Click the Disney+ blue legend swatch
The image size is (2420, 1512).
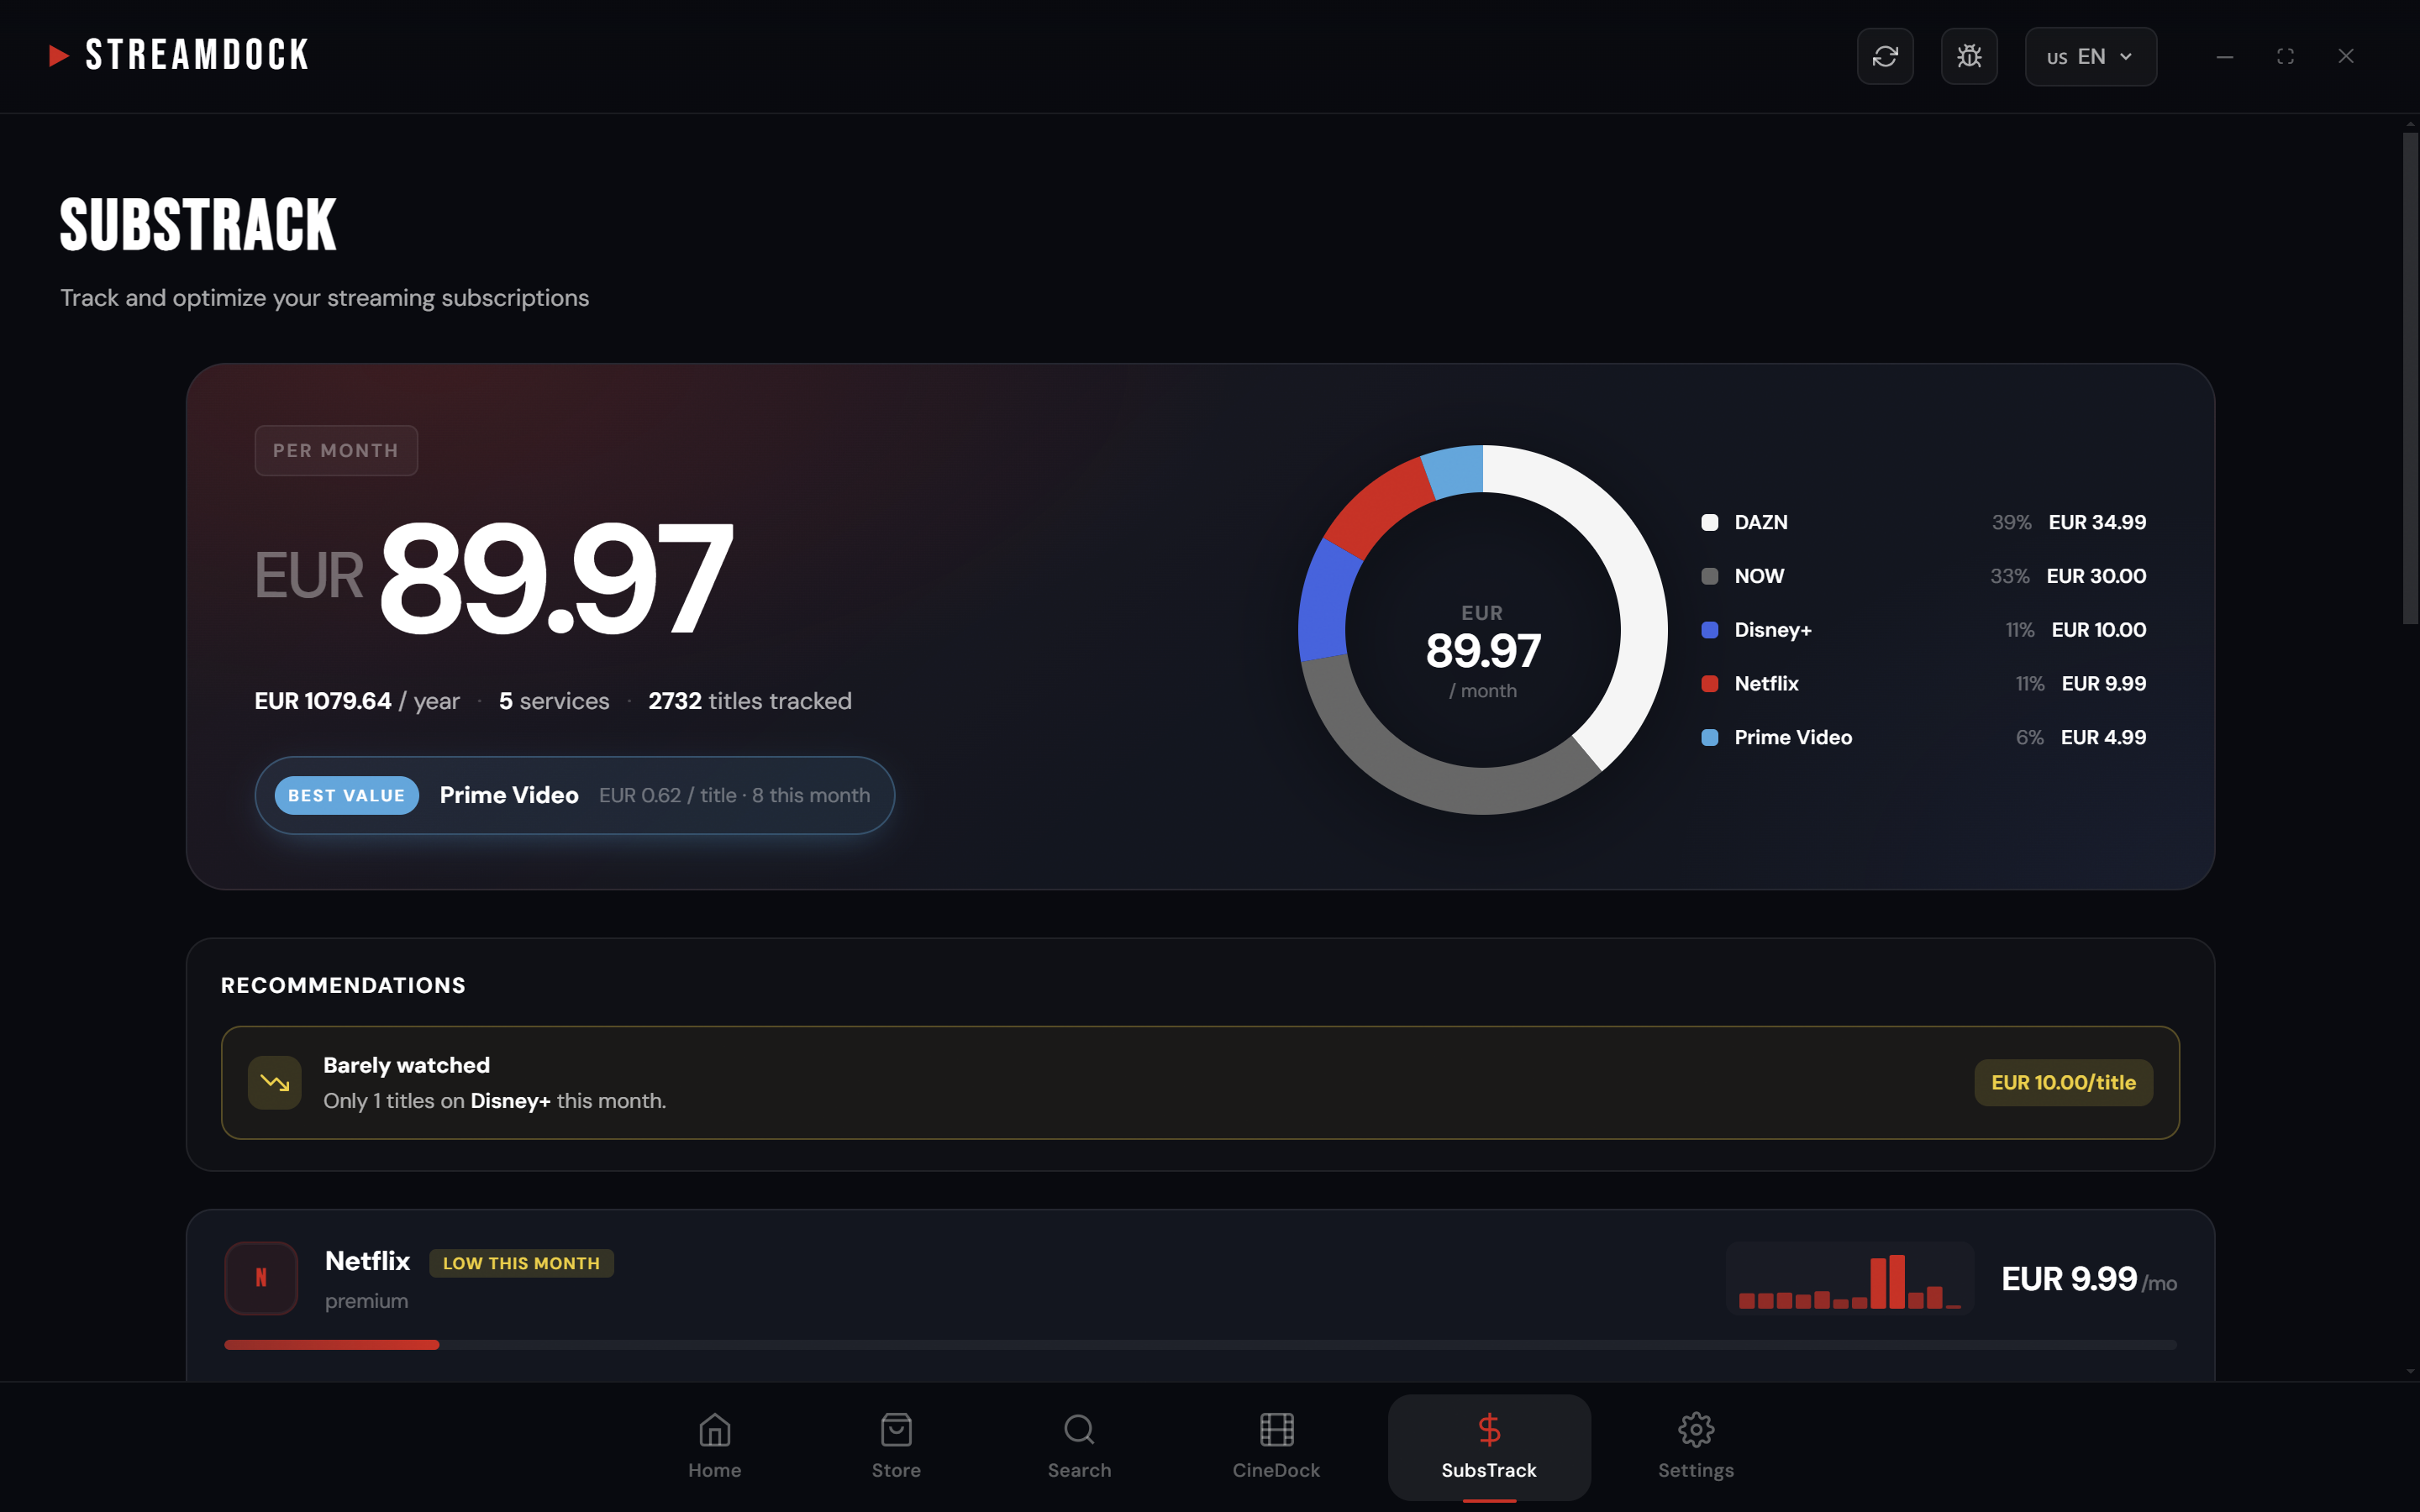click(x=1710, y=630)
